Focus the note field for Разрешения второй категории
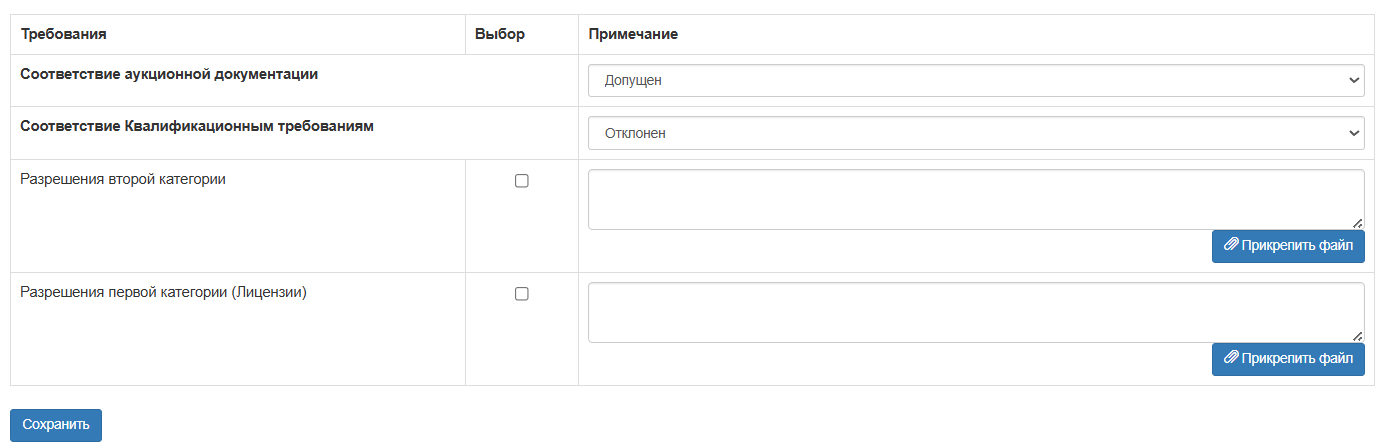1388x448 pixels. (976, 199)
